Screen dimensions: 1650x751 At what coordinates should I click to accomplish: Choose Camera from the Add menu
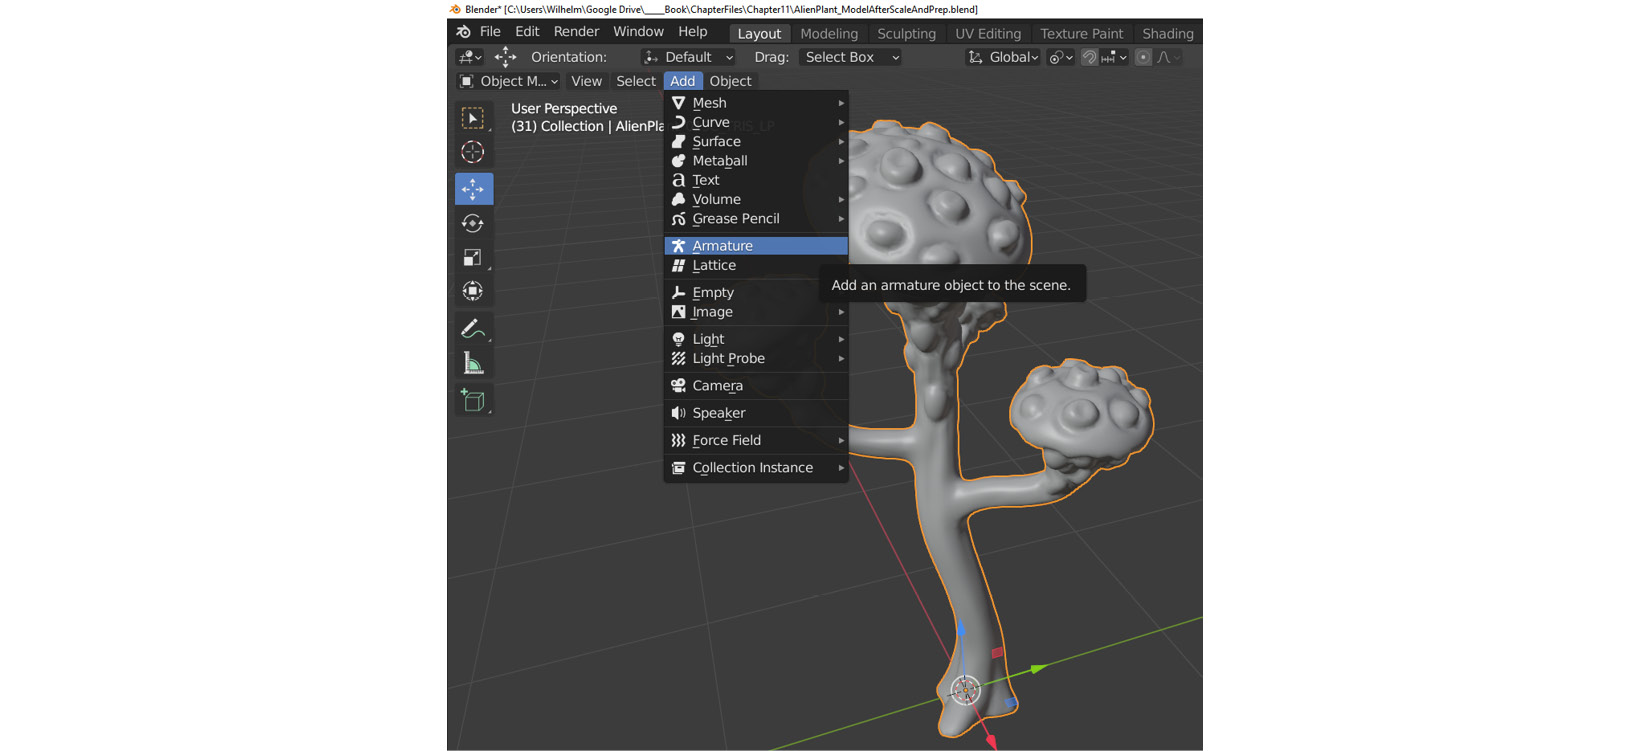(x=756, y=385)
